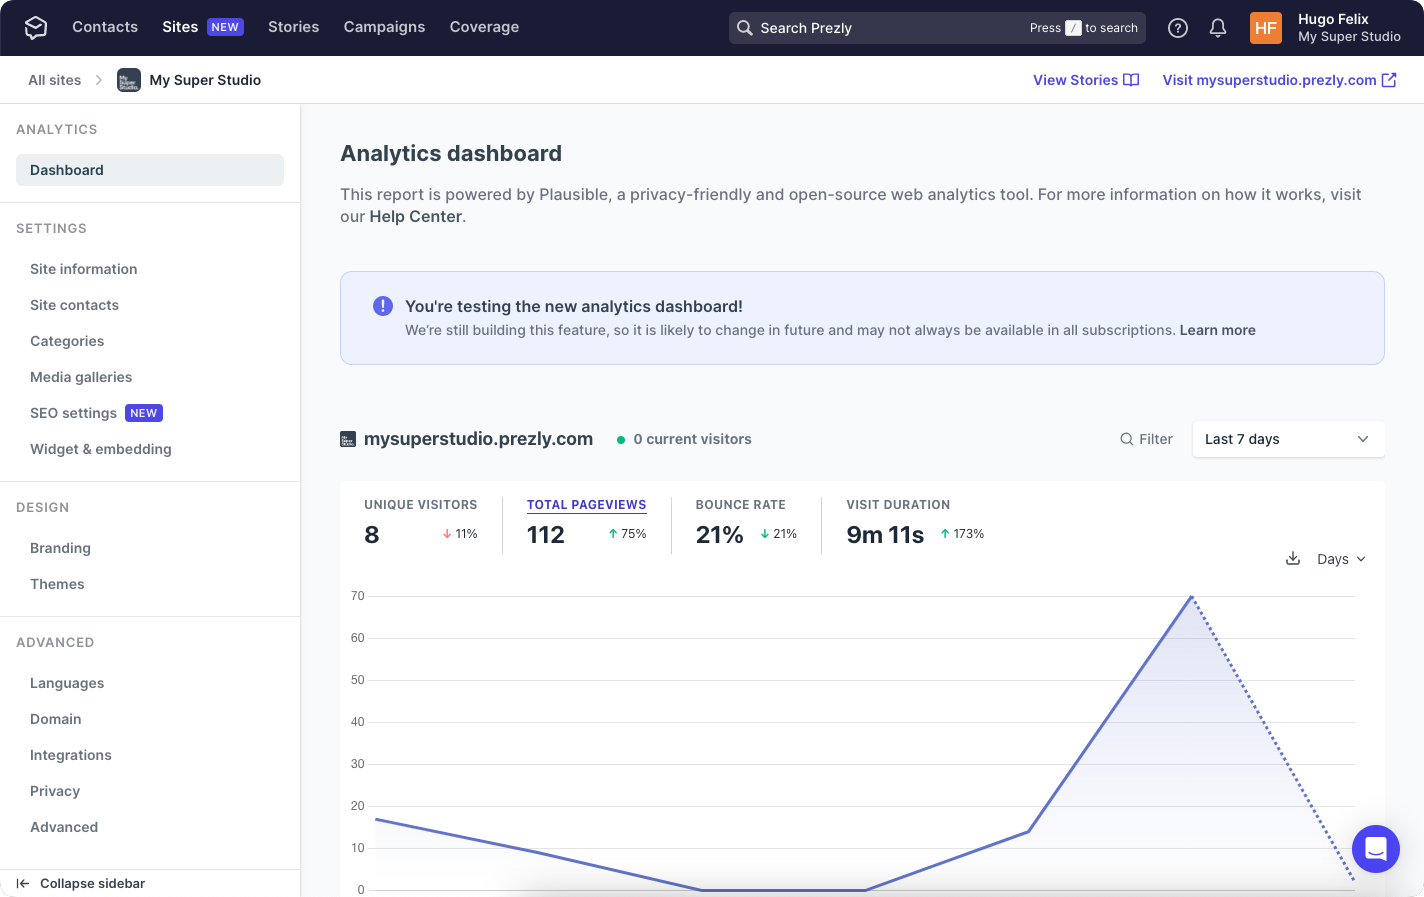
Task: Open Site information settings
Action: pyautogui.click(x=84, y=269)
